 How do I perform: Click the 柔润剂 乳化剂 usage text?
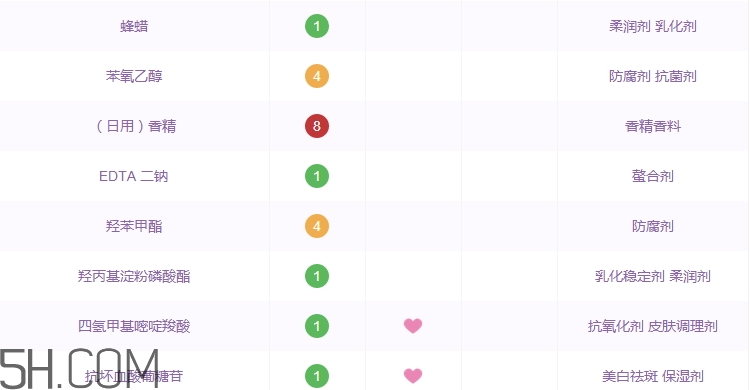652,26
